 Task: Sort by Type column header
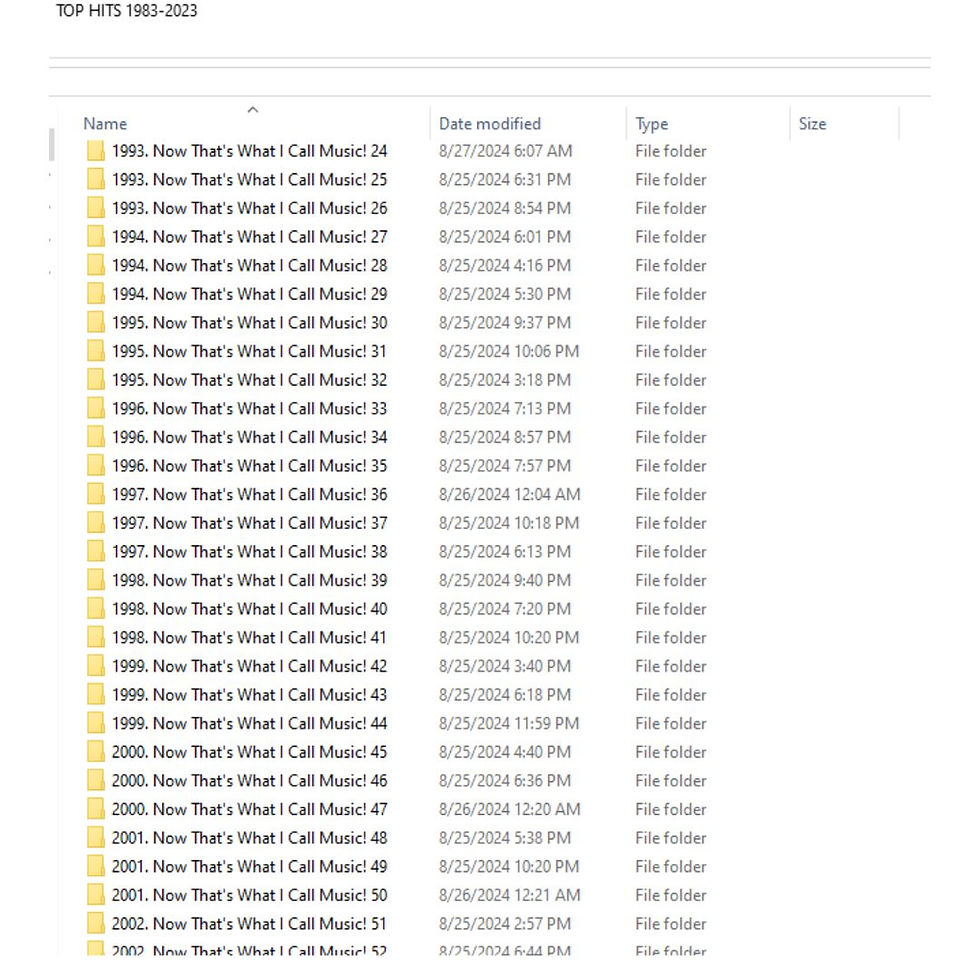click(652, 124)
